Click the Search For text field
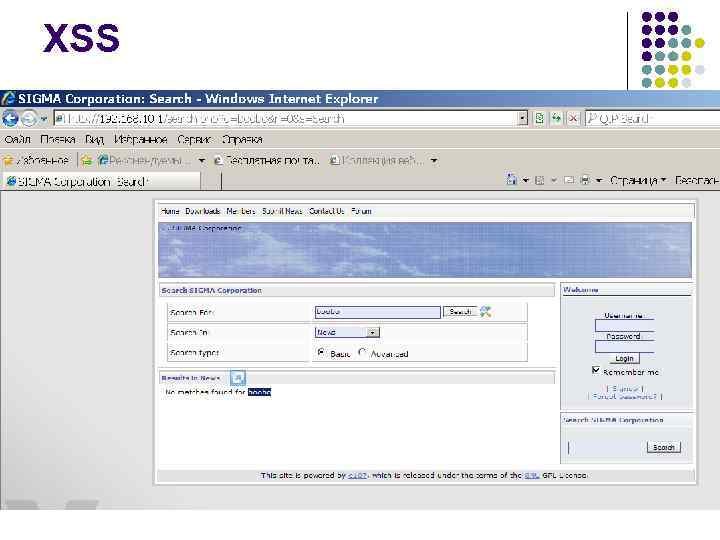Viewport: 720px width, 540px height. [377, 312]
